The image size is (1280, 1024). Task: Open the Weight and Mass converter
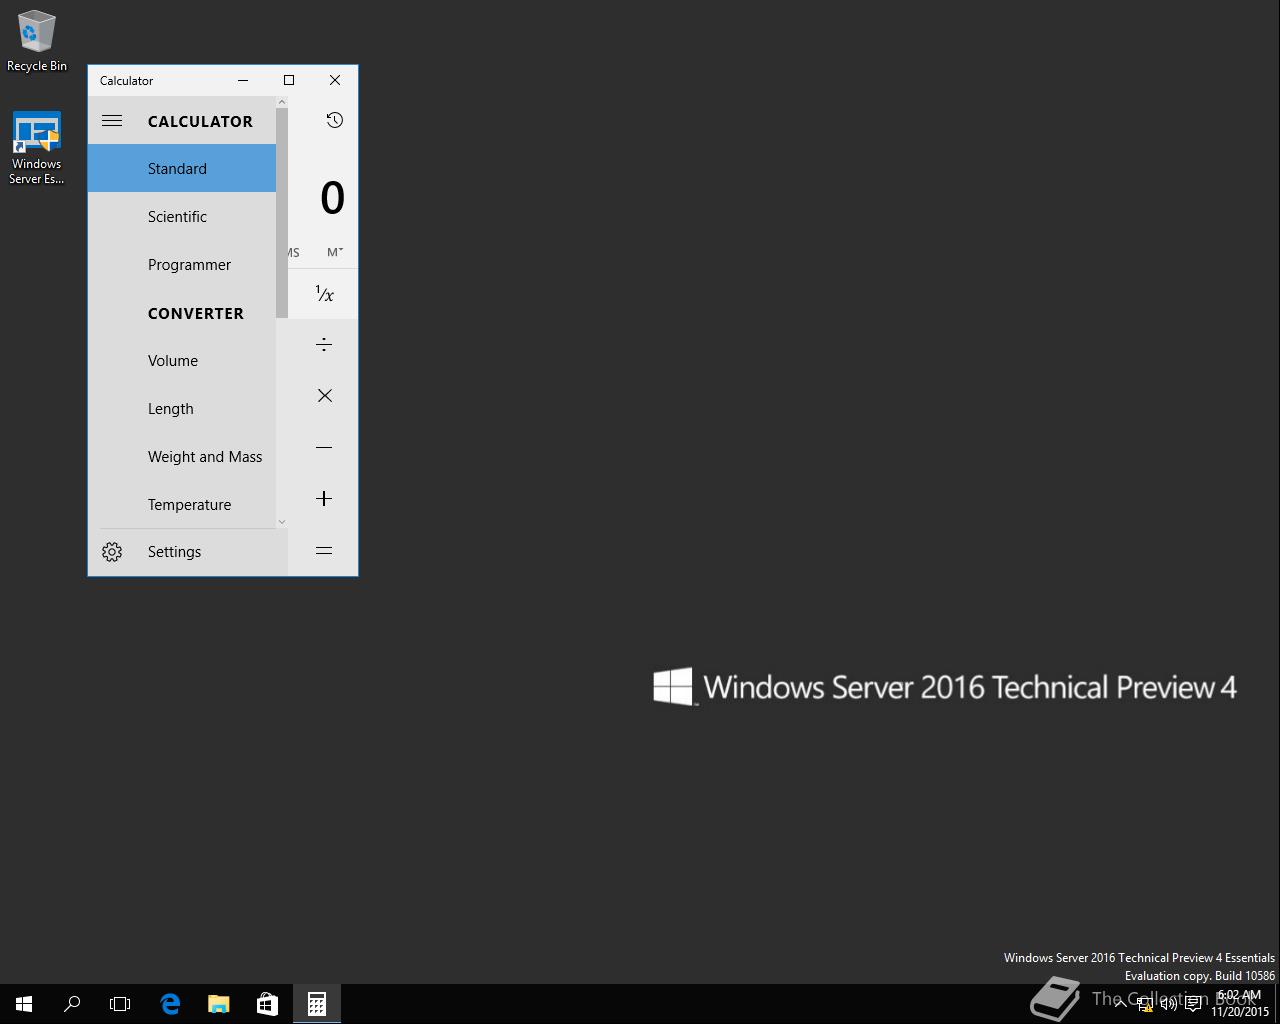coord(182,456)
